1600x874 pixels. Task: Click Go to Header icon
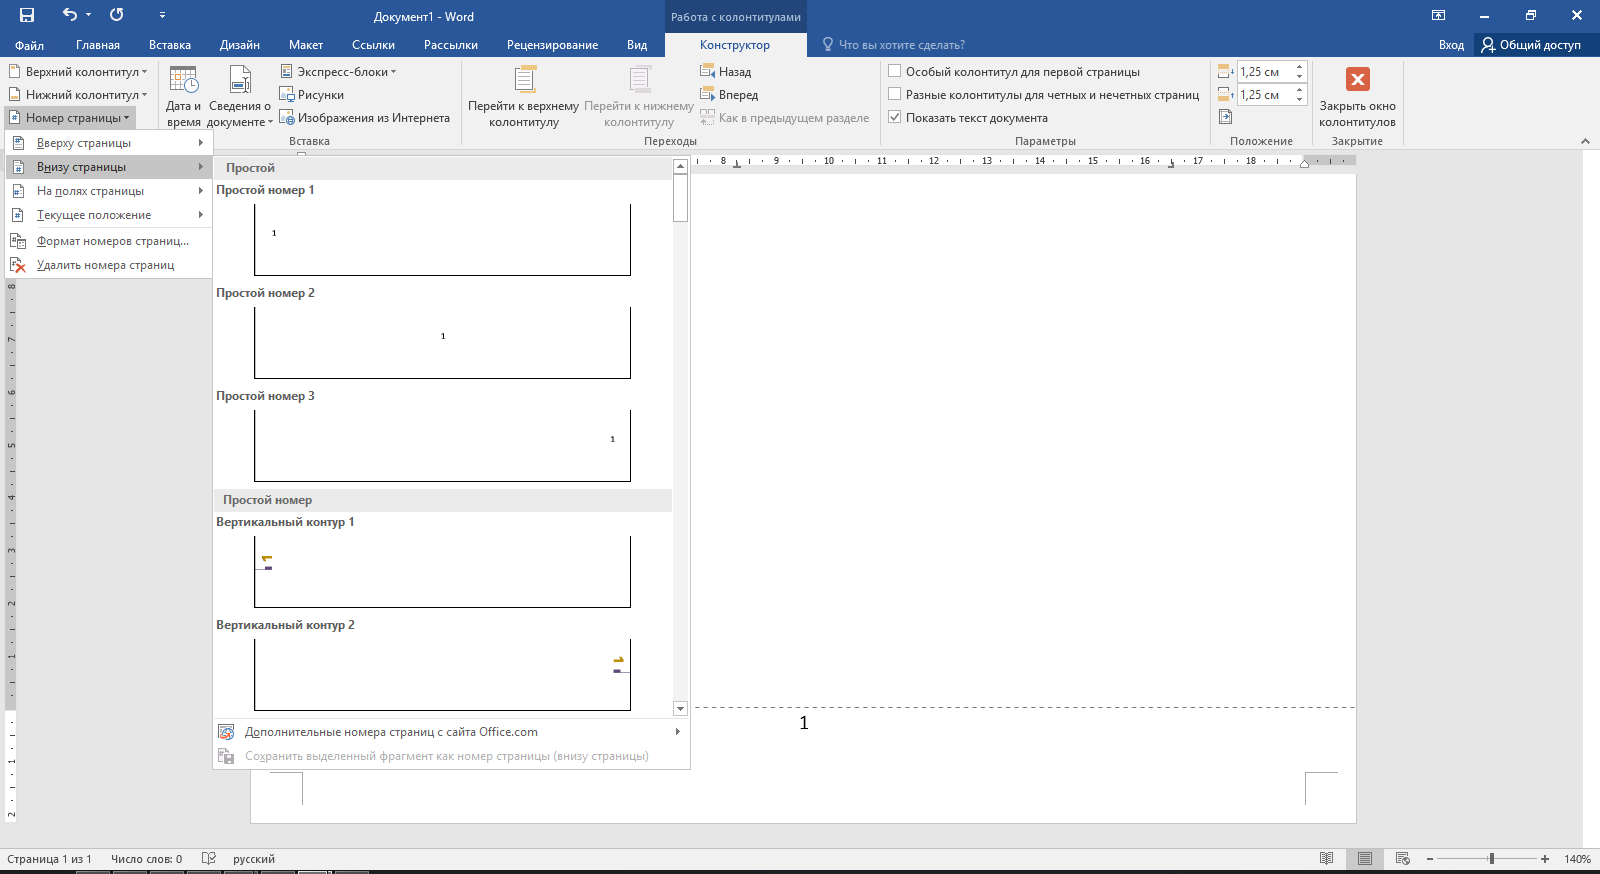click(524, 80)
